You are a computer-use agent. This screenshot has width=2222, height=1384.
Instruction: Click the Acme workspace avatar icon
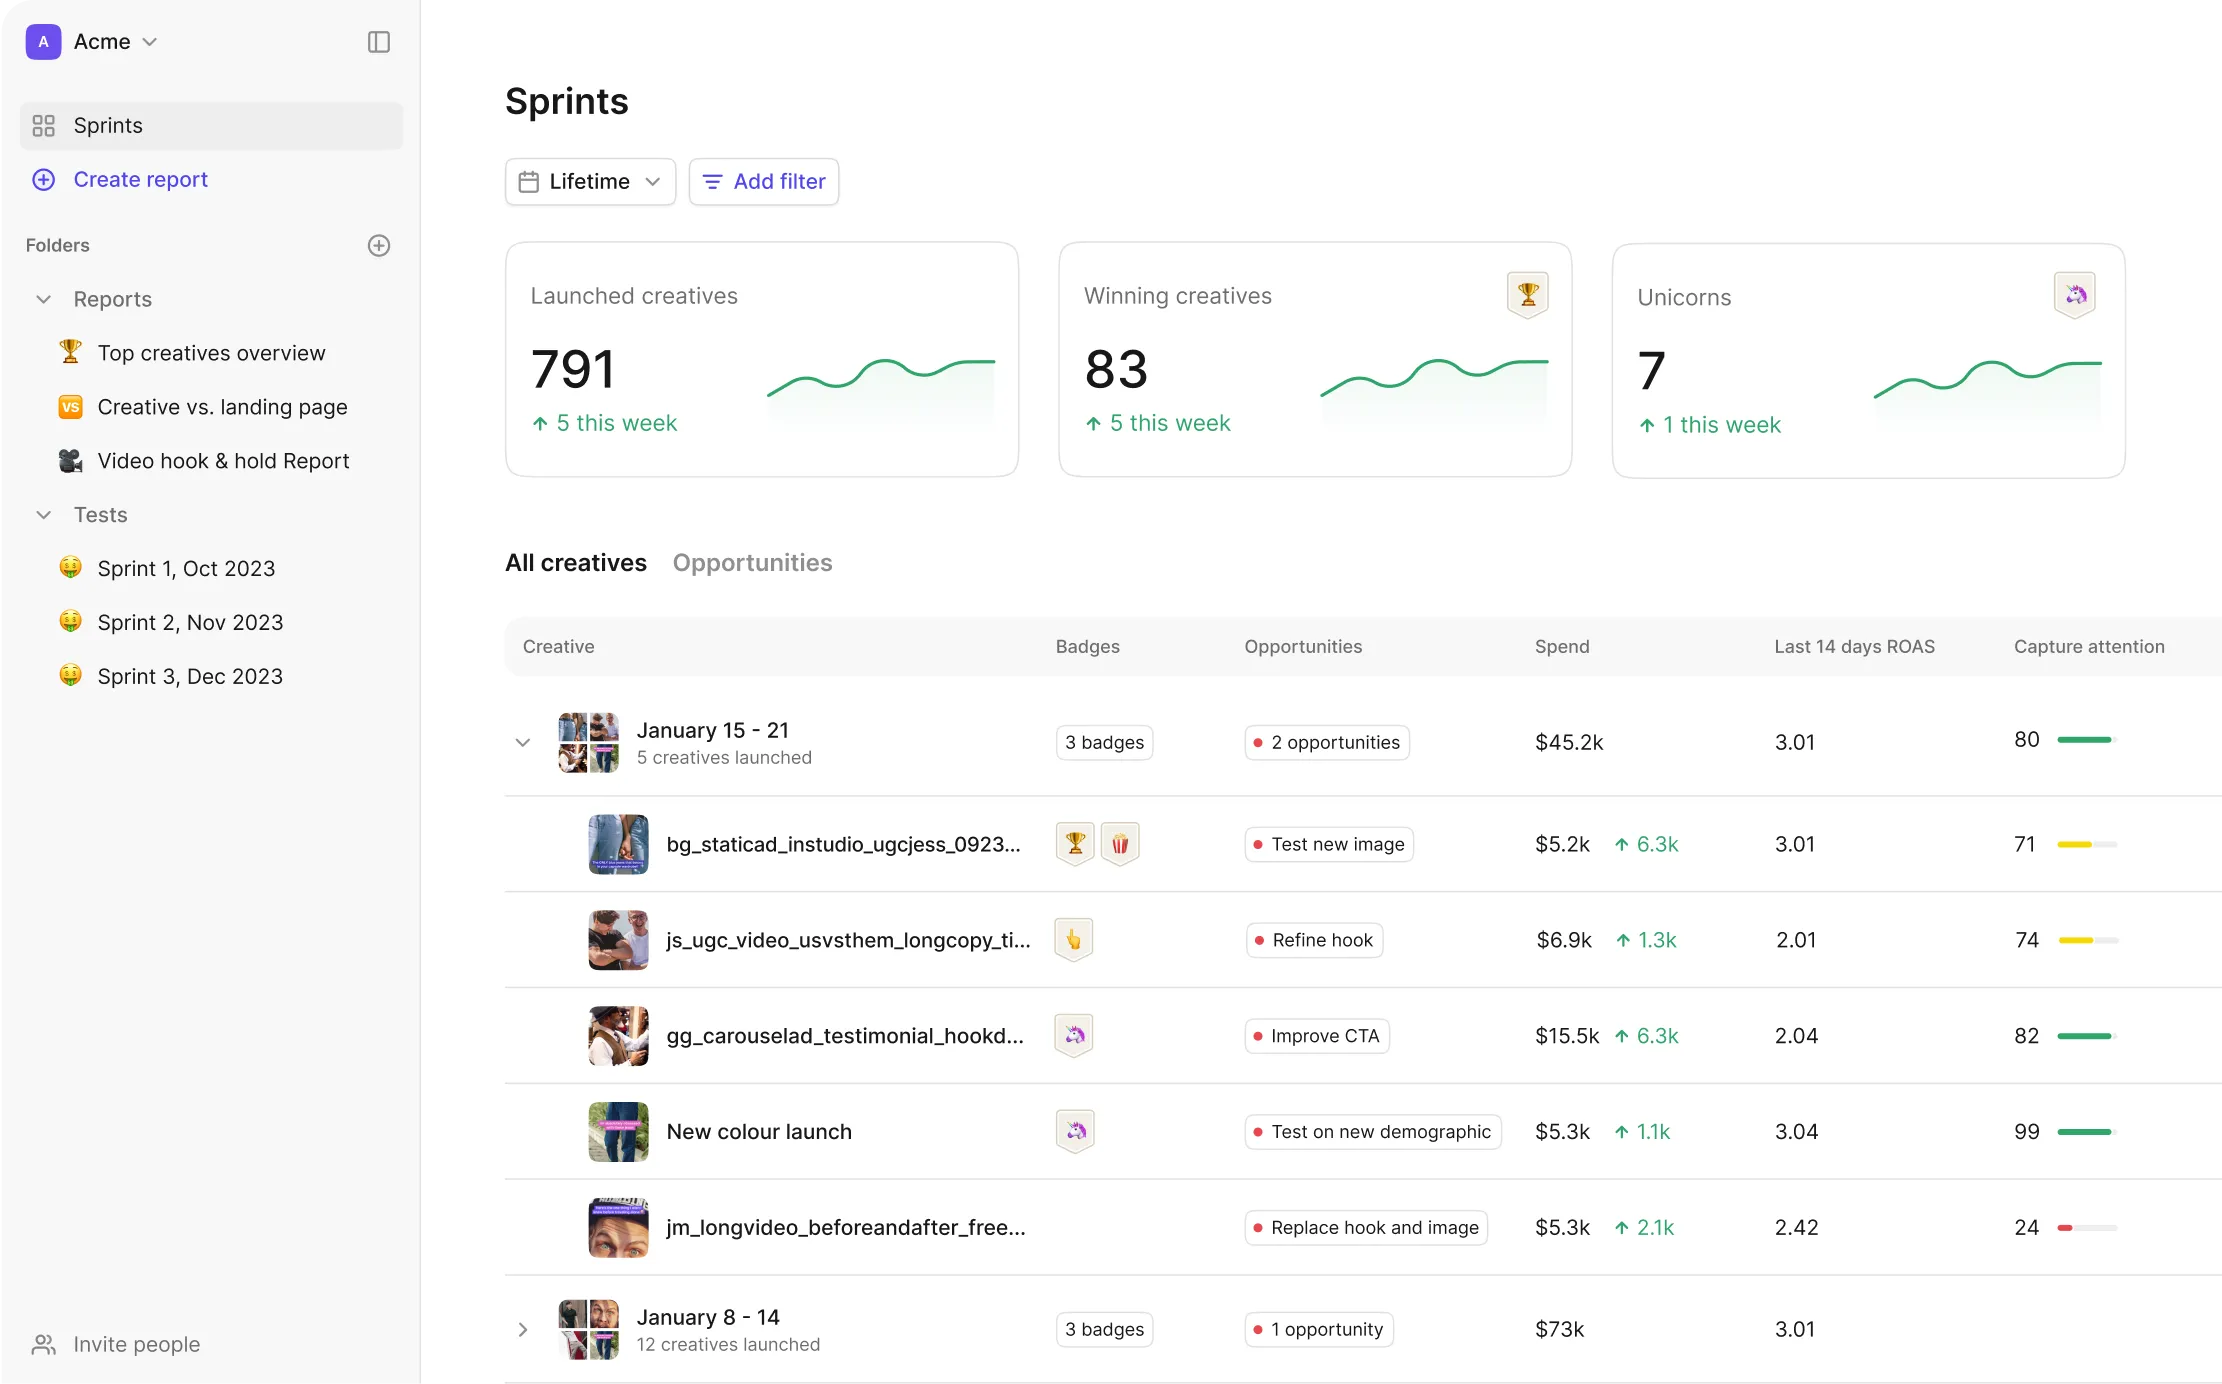tap(43, 42)
